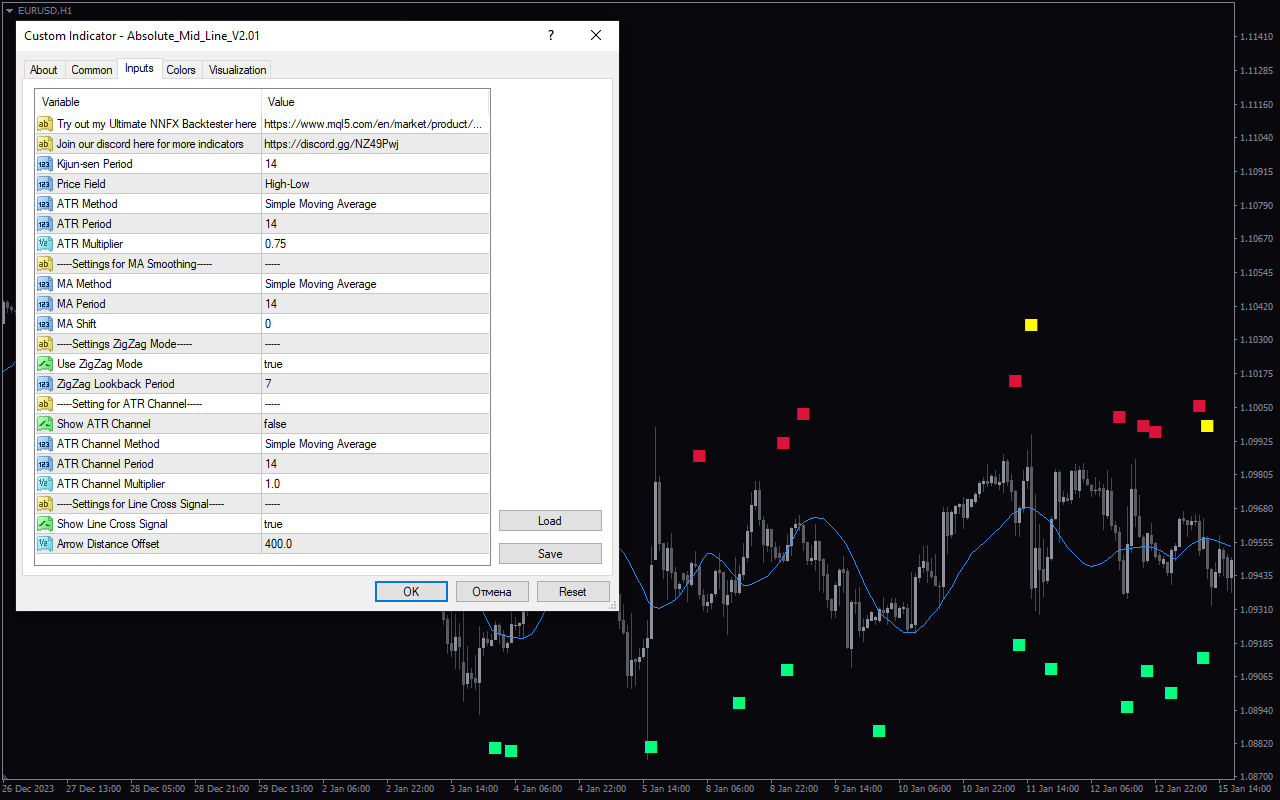Click the icon beside ZigZag Lookback Period

pos(45,384)
